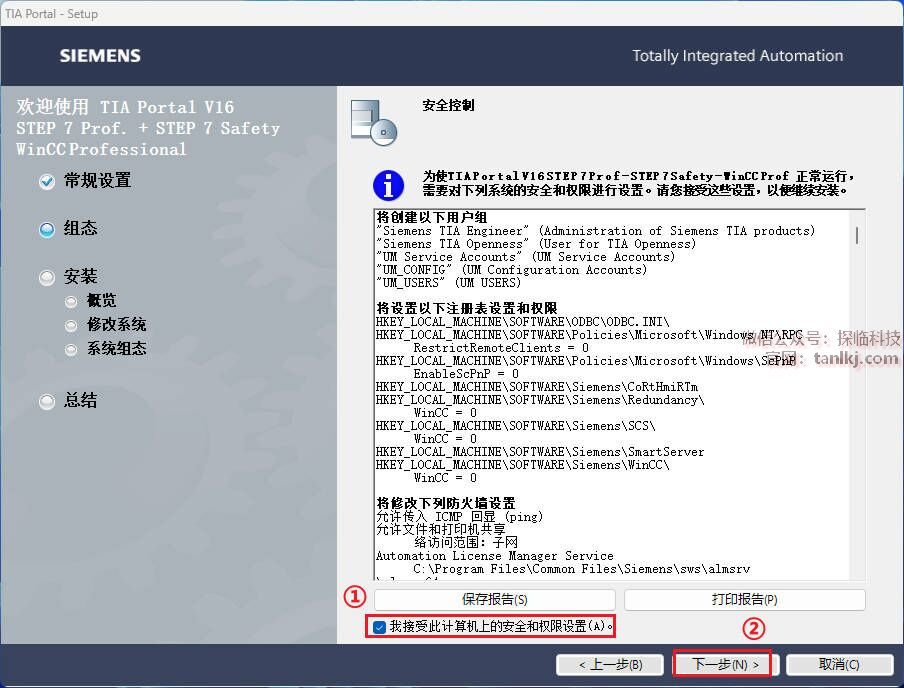The width and height of the screenshot is (904, 688).
Task: Click the Siemens\CoRtHmiRTm registry line
Action: 537,387
